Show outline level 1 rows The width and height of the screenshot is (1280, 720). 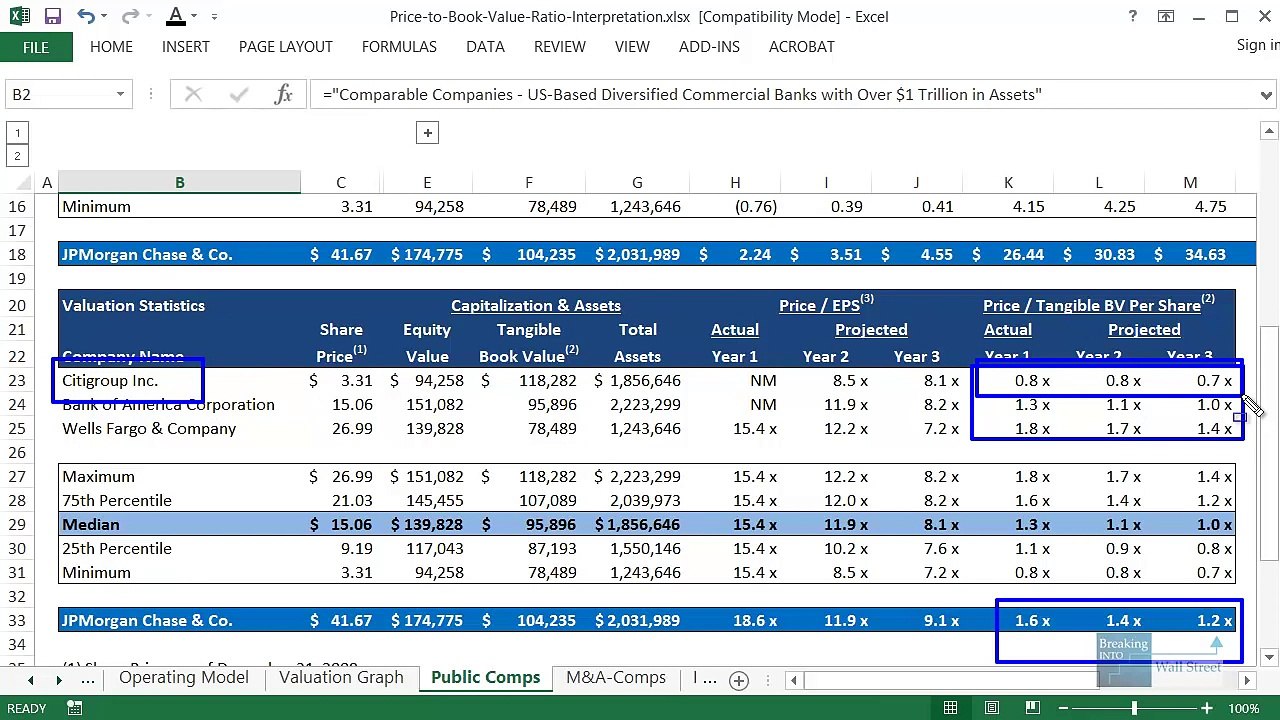[x=17, y=133]
